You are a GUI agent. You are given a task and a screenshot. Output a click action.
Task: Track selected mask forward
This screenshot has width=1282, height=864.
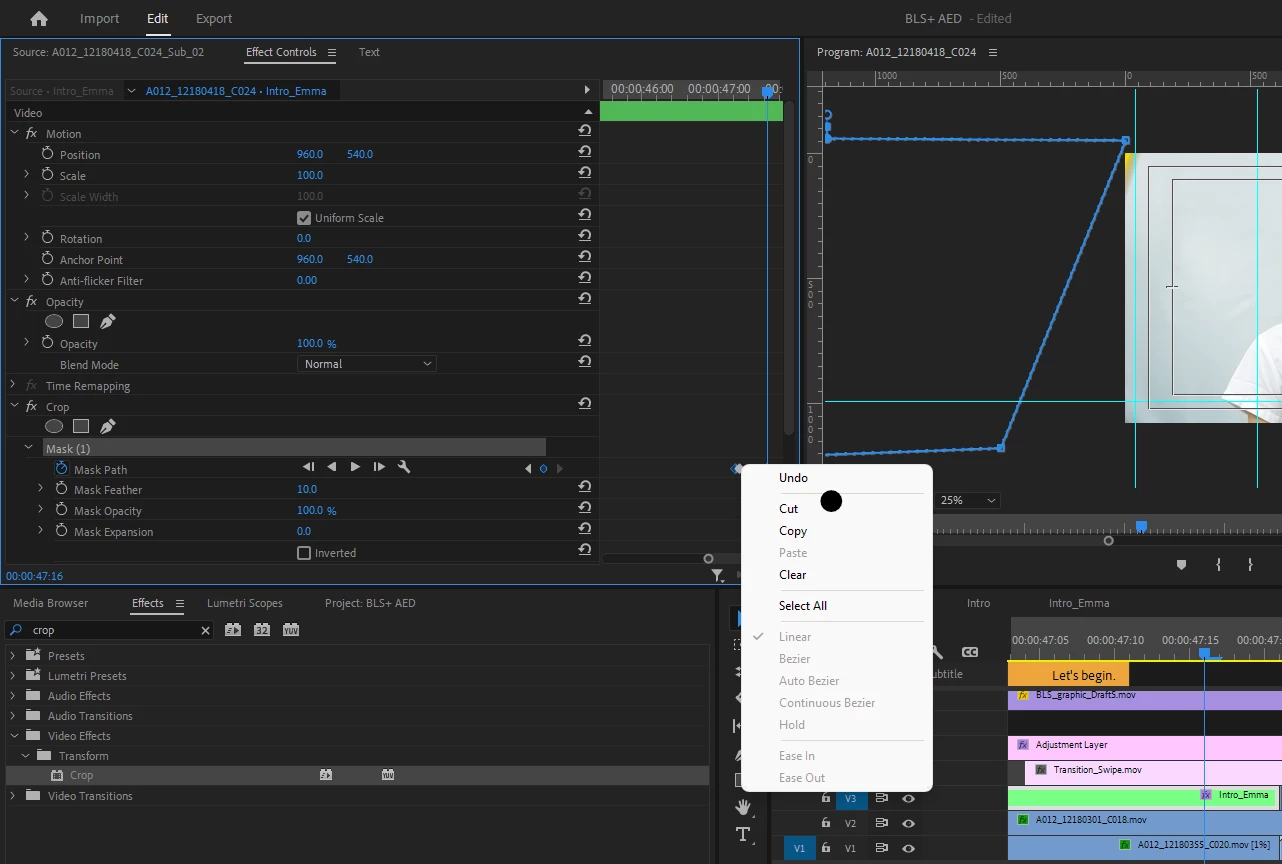[x=355, y=467]
